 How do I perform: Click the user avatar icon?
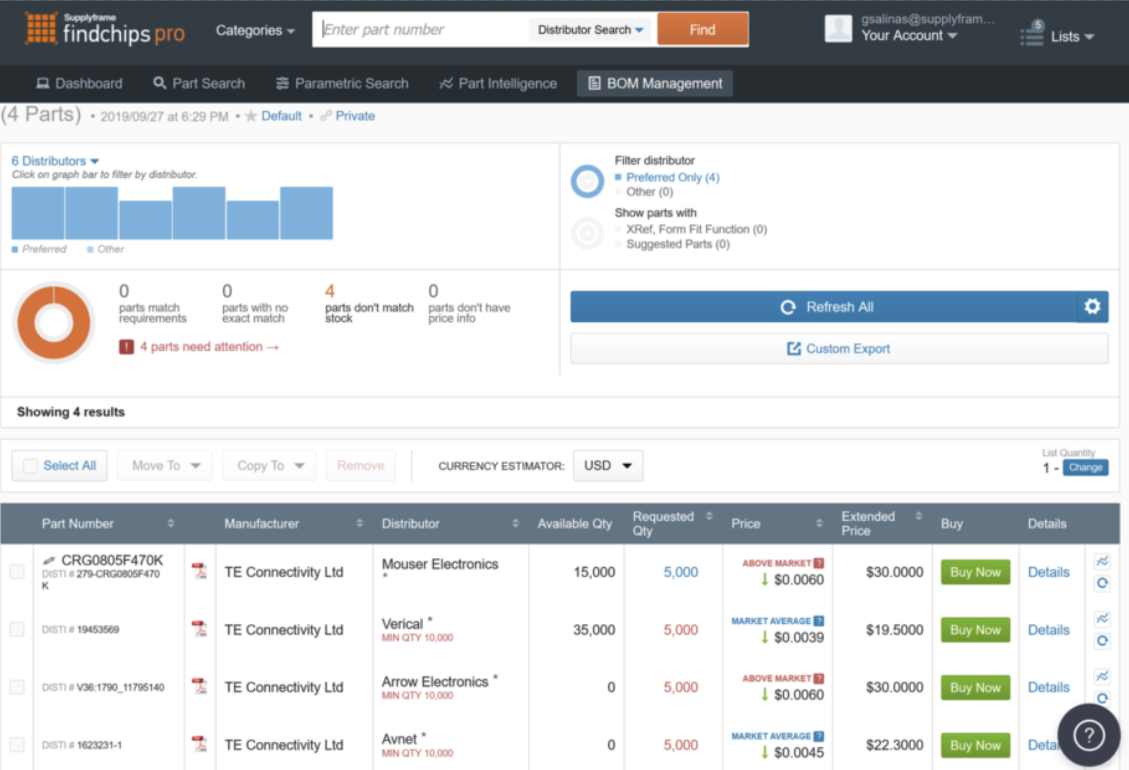click(x=838, y=28)
